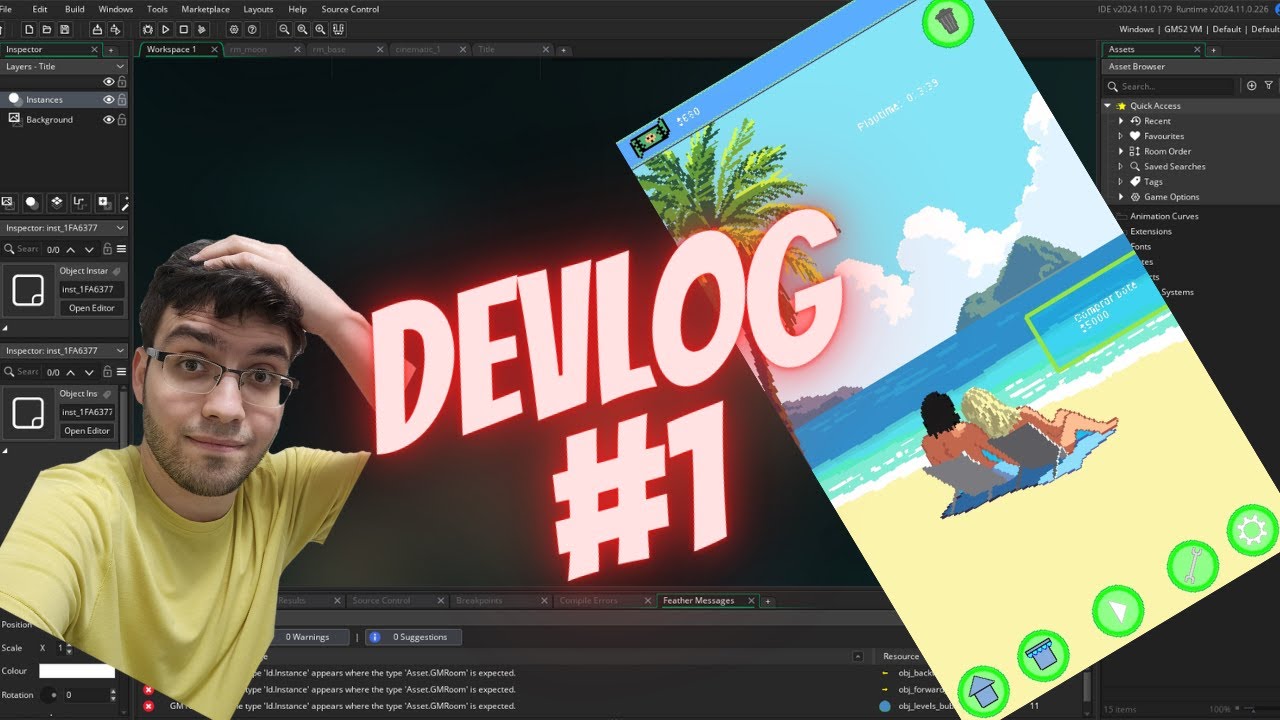Click the Create Executable toolbar icon
The height and width of the screenshot is (720, 1280).
[97, 30]
